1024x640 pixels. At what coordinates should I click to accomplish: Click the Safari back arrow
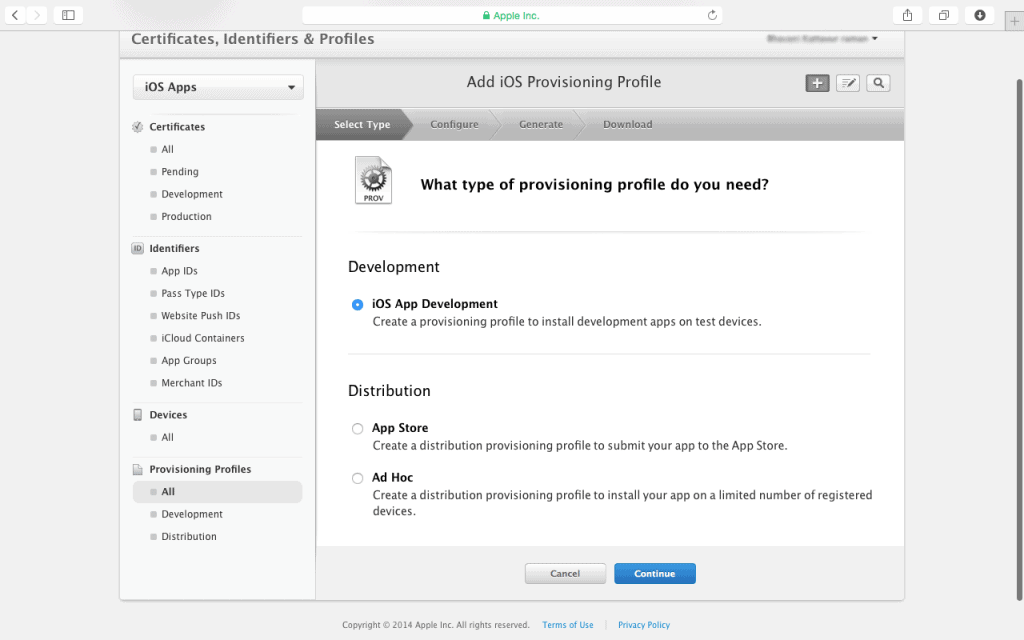tap(15, 15)
